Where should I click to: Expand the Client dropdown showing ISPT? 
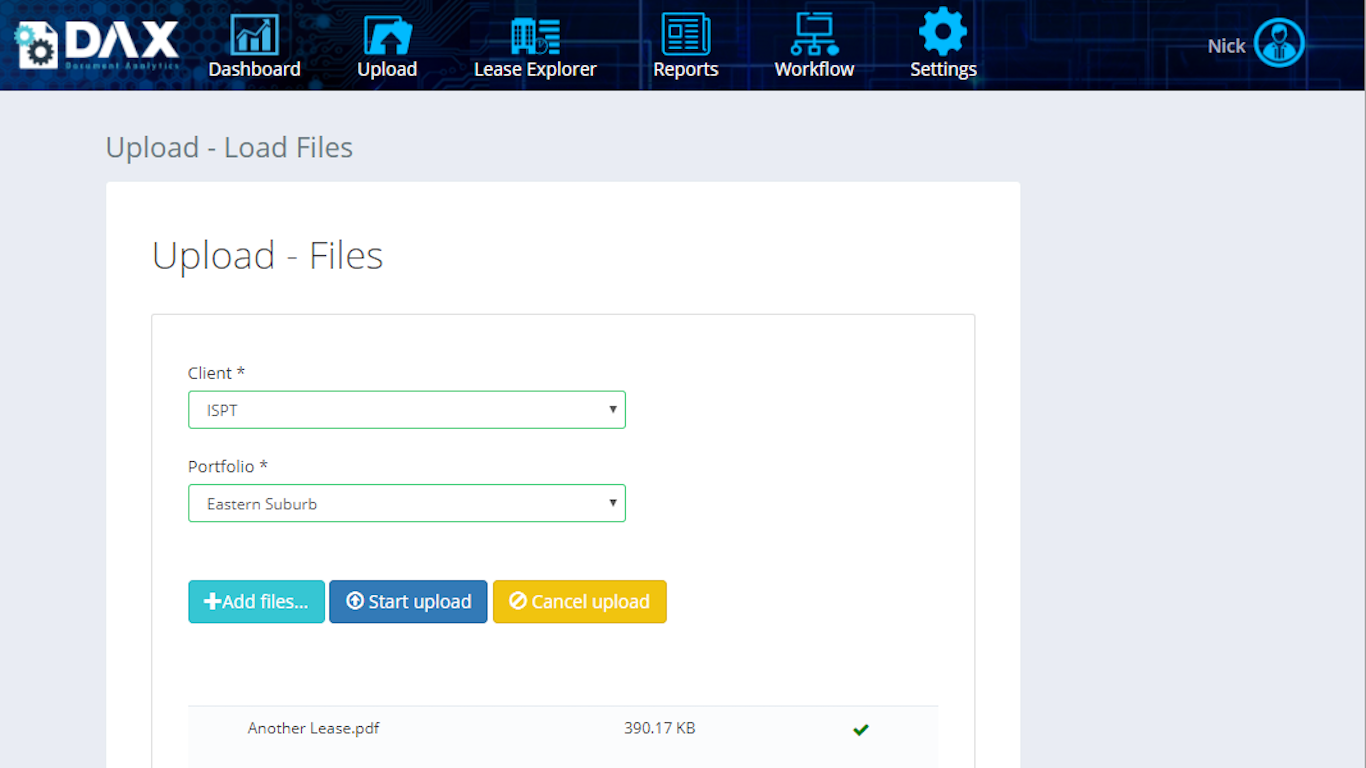[407, 410]
